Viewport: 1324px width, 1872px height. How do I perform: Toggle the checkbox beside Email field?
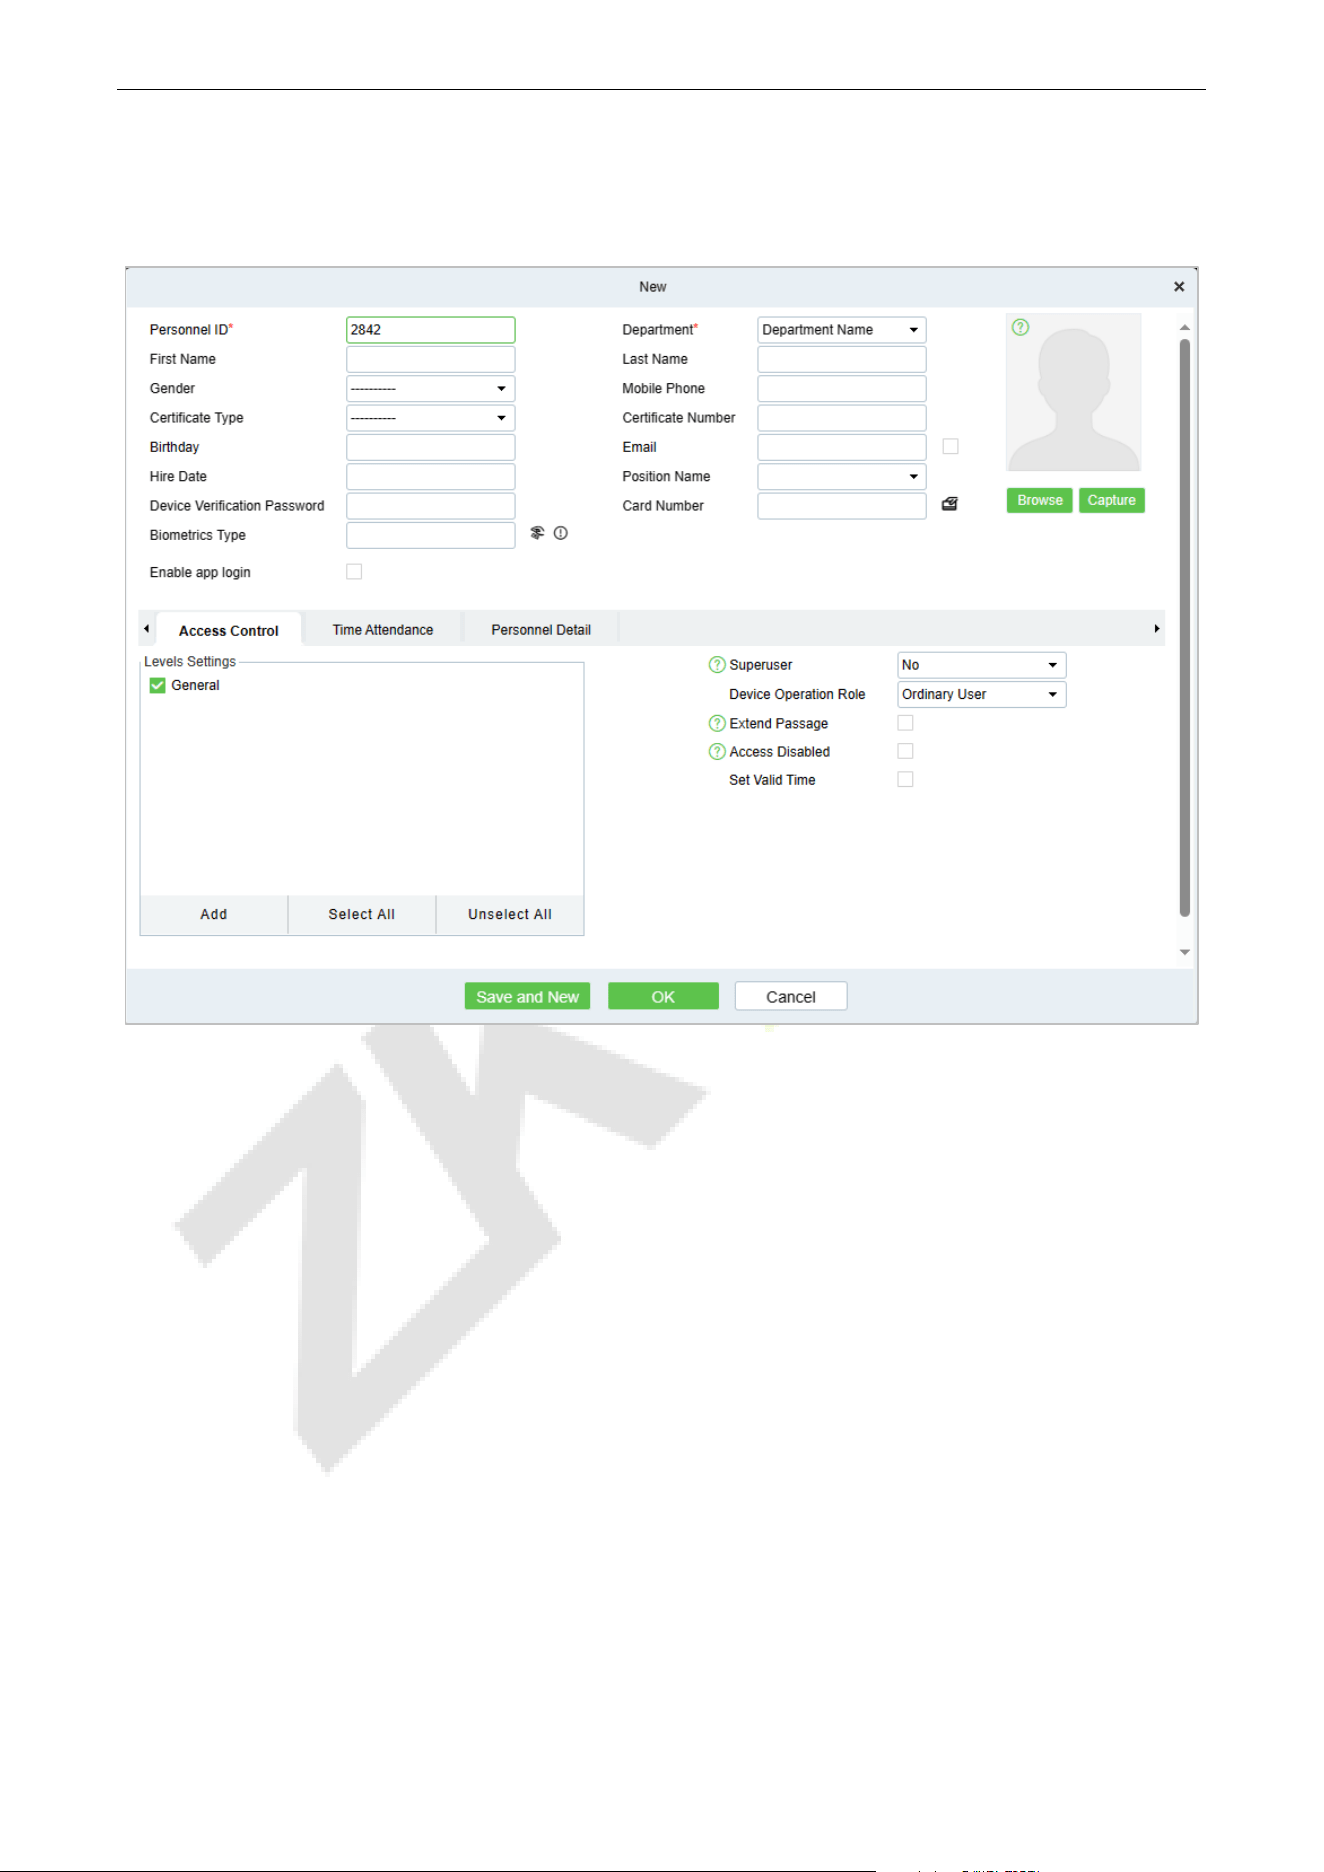point(951,447)
